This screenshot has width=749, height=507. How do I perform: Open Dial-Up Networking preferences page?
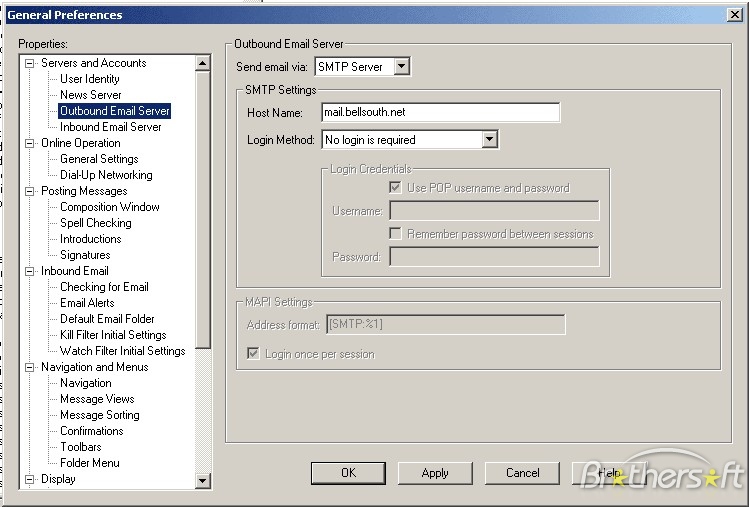pyautogui.click(x=106, y=175)
